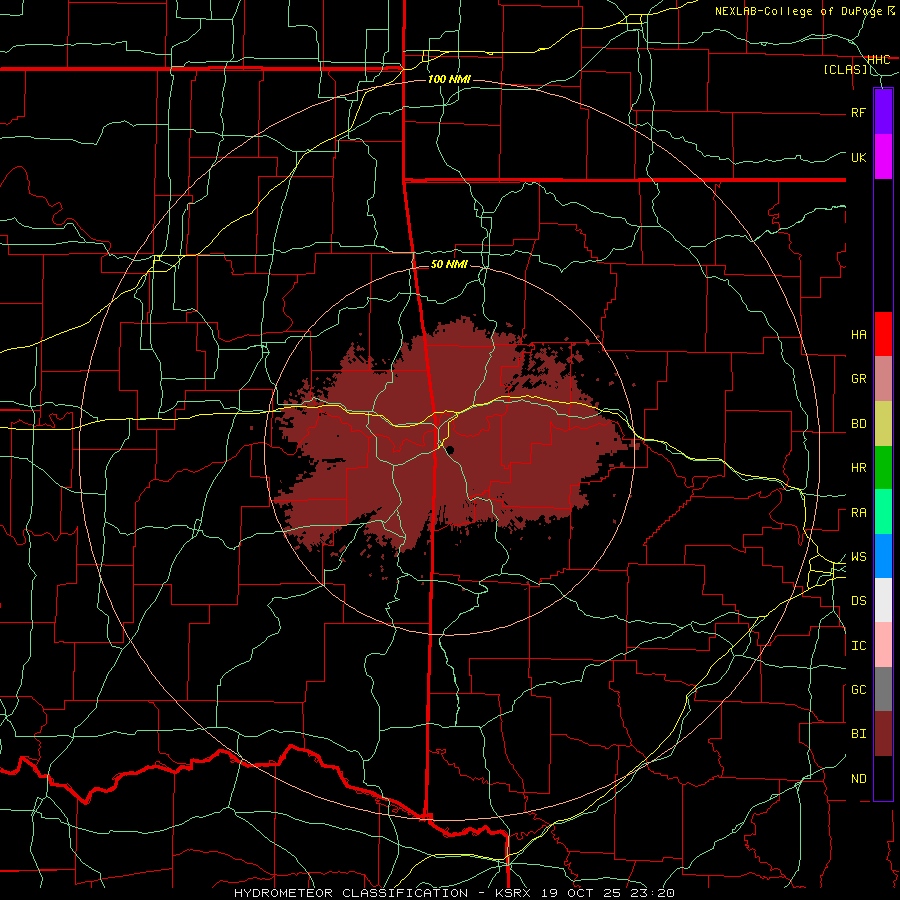Click the DS legend label
Viewport: 900px width, 900px height.
pyautogui.click(x=858, y=601)
